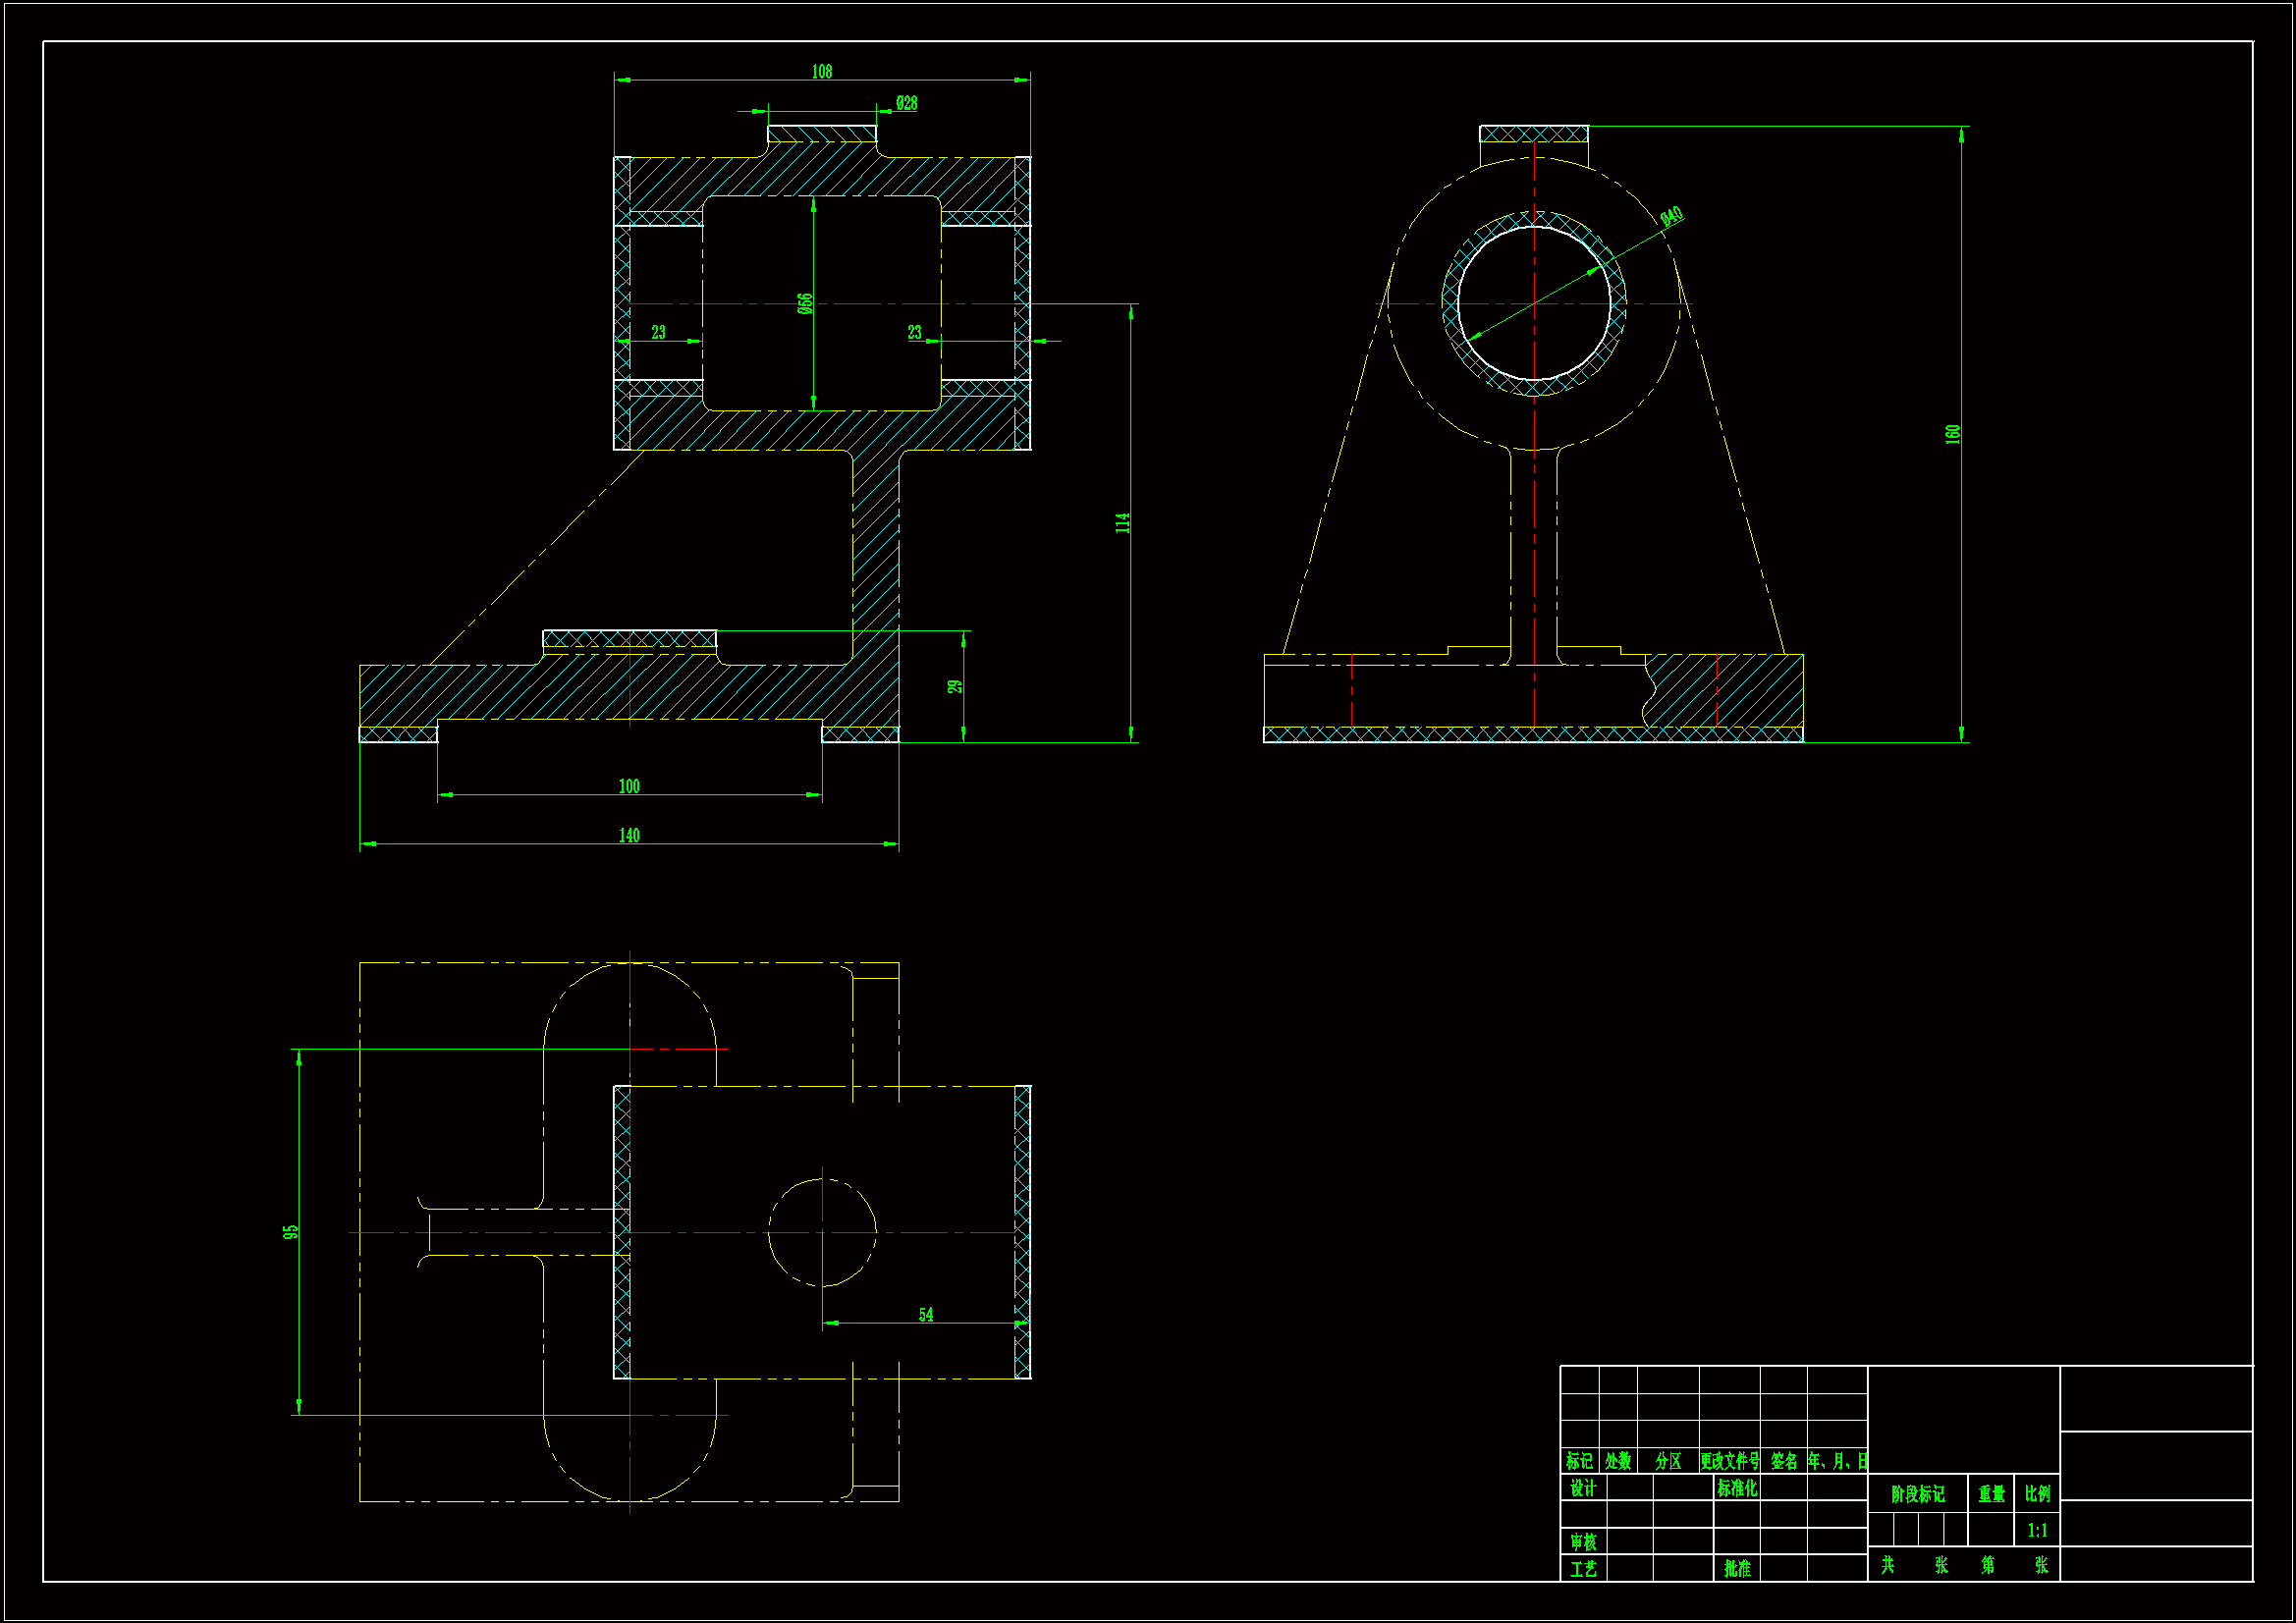Click the 1:1 scale value cell
Viewport: 2296px width, 1623px height.
pos(2036,1530)
